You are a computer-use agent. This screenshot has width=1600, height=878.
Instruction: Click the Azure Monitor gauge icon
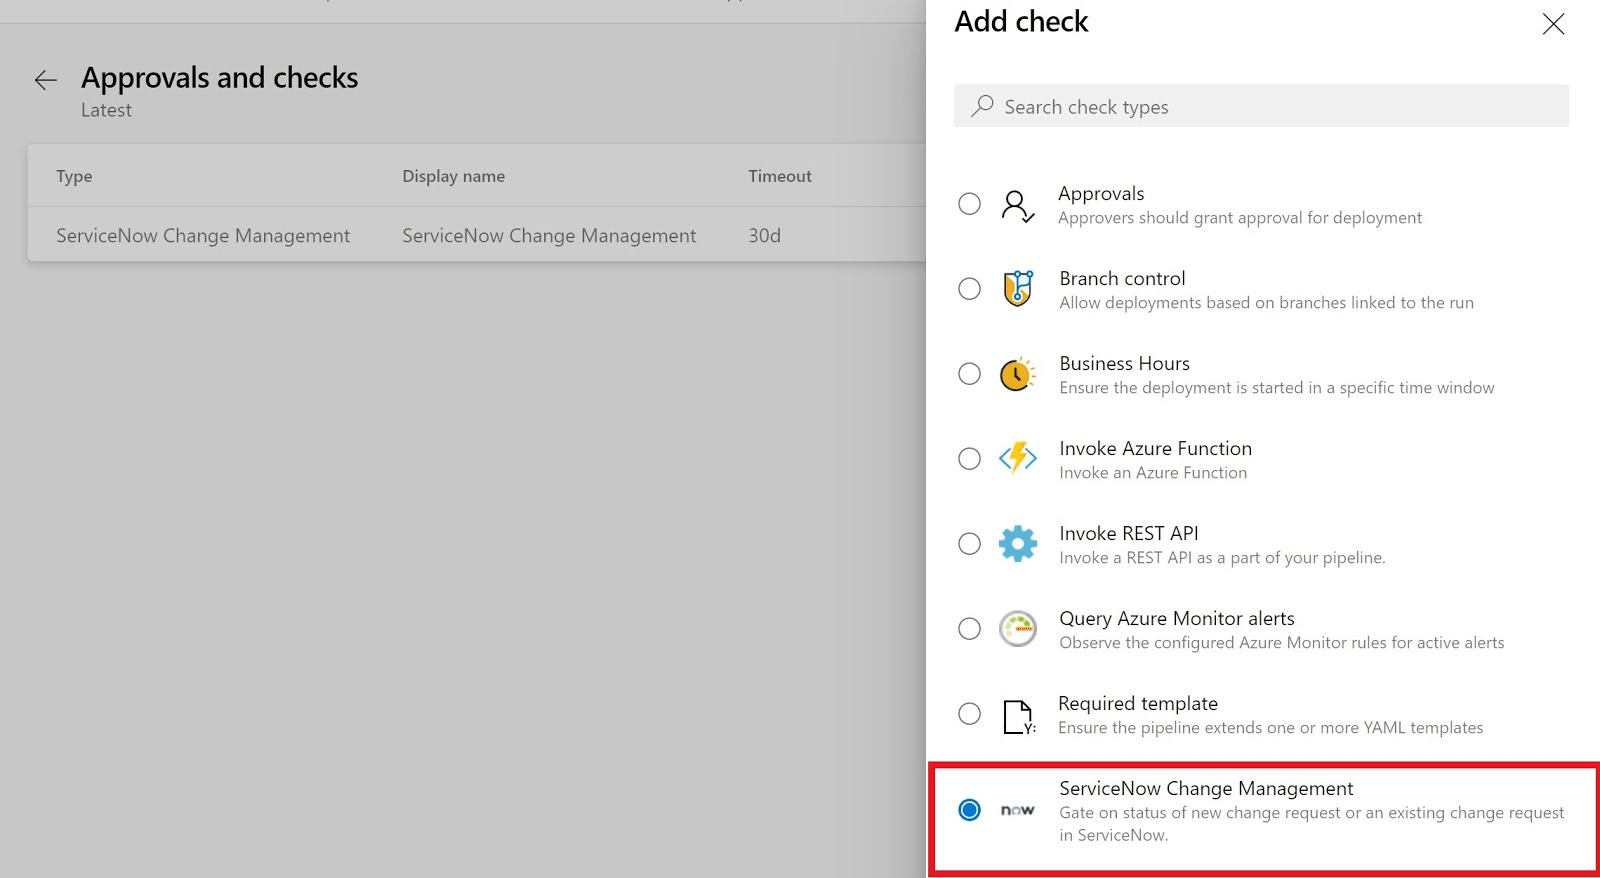click(x=1018, y=629)
